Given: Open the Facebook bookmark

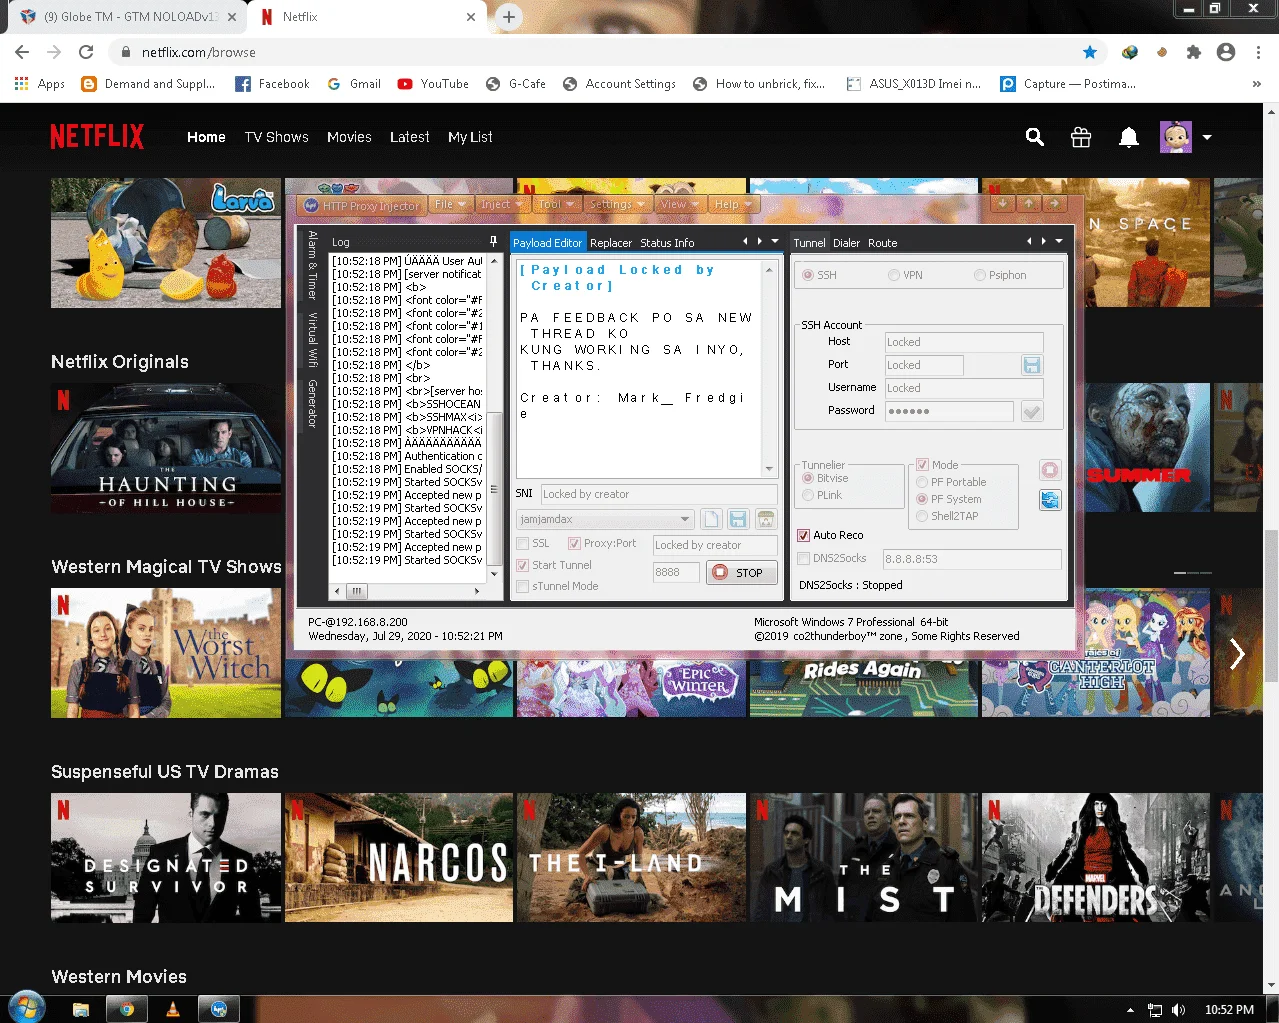Looking at the screenshot, I should [272, 84].
